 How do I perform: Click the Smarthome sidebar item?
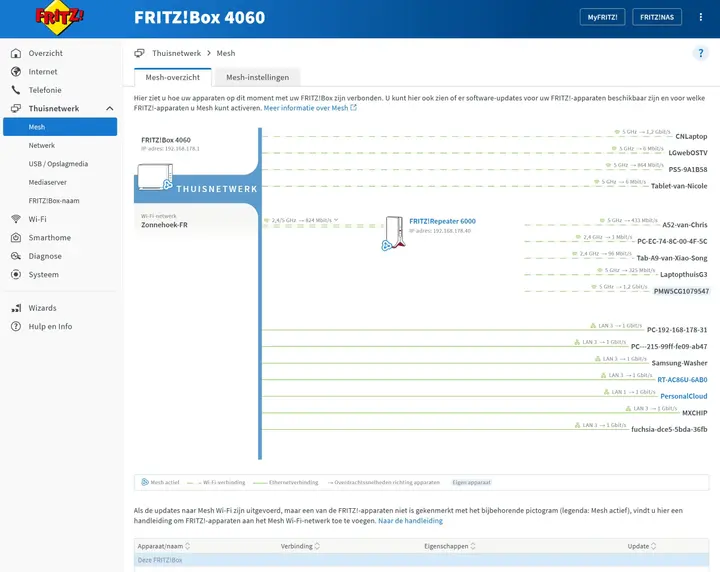coord(50,238)
